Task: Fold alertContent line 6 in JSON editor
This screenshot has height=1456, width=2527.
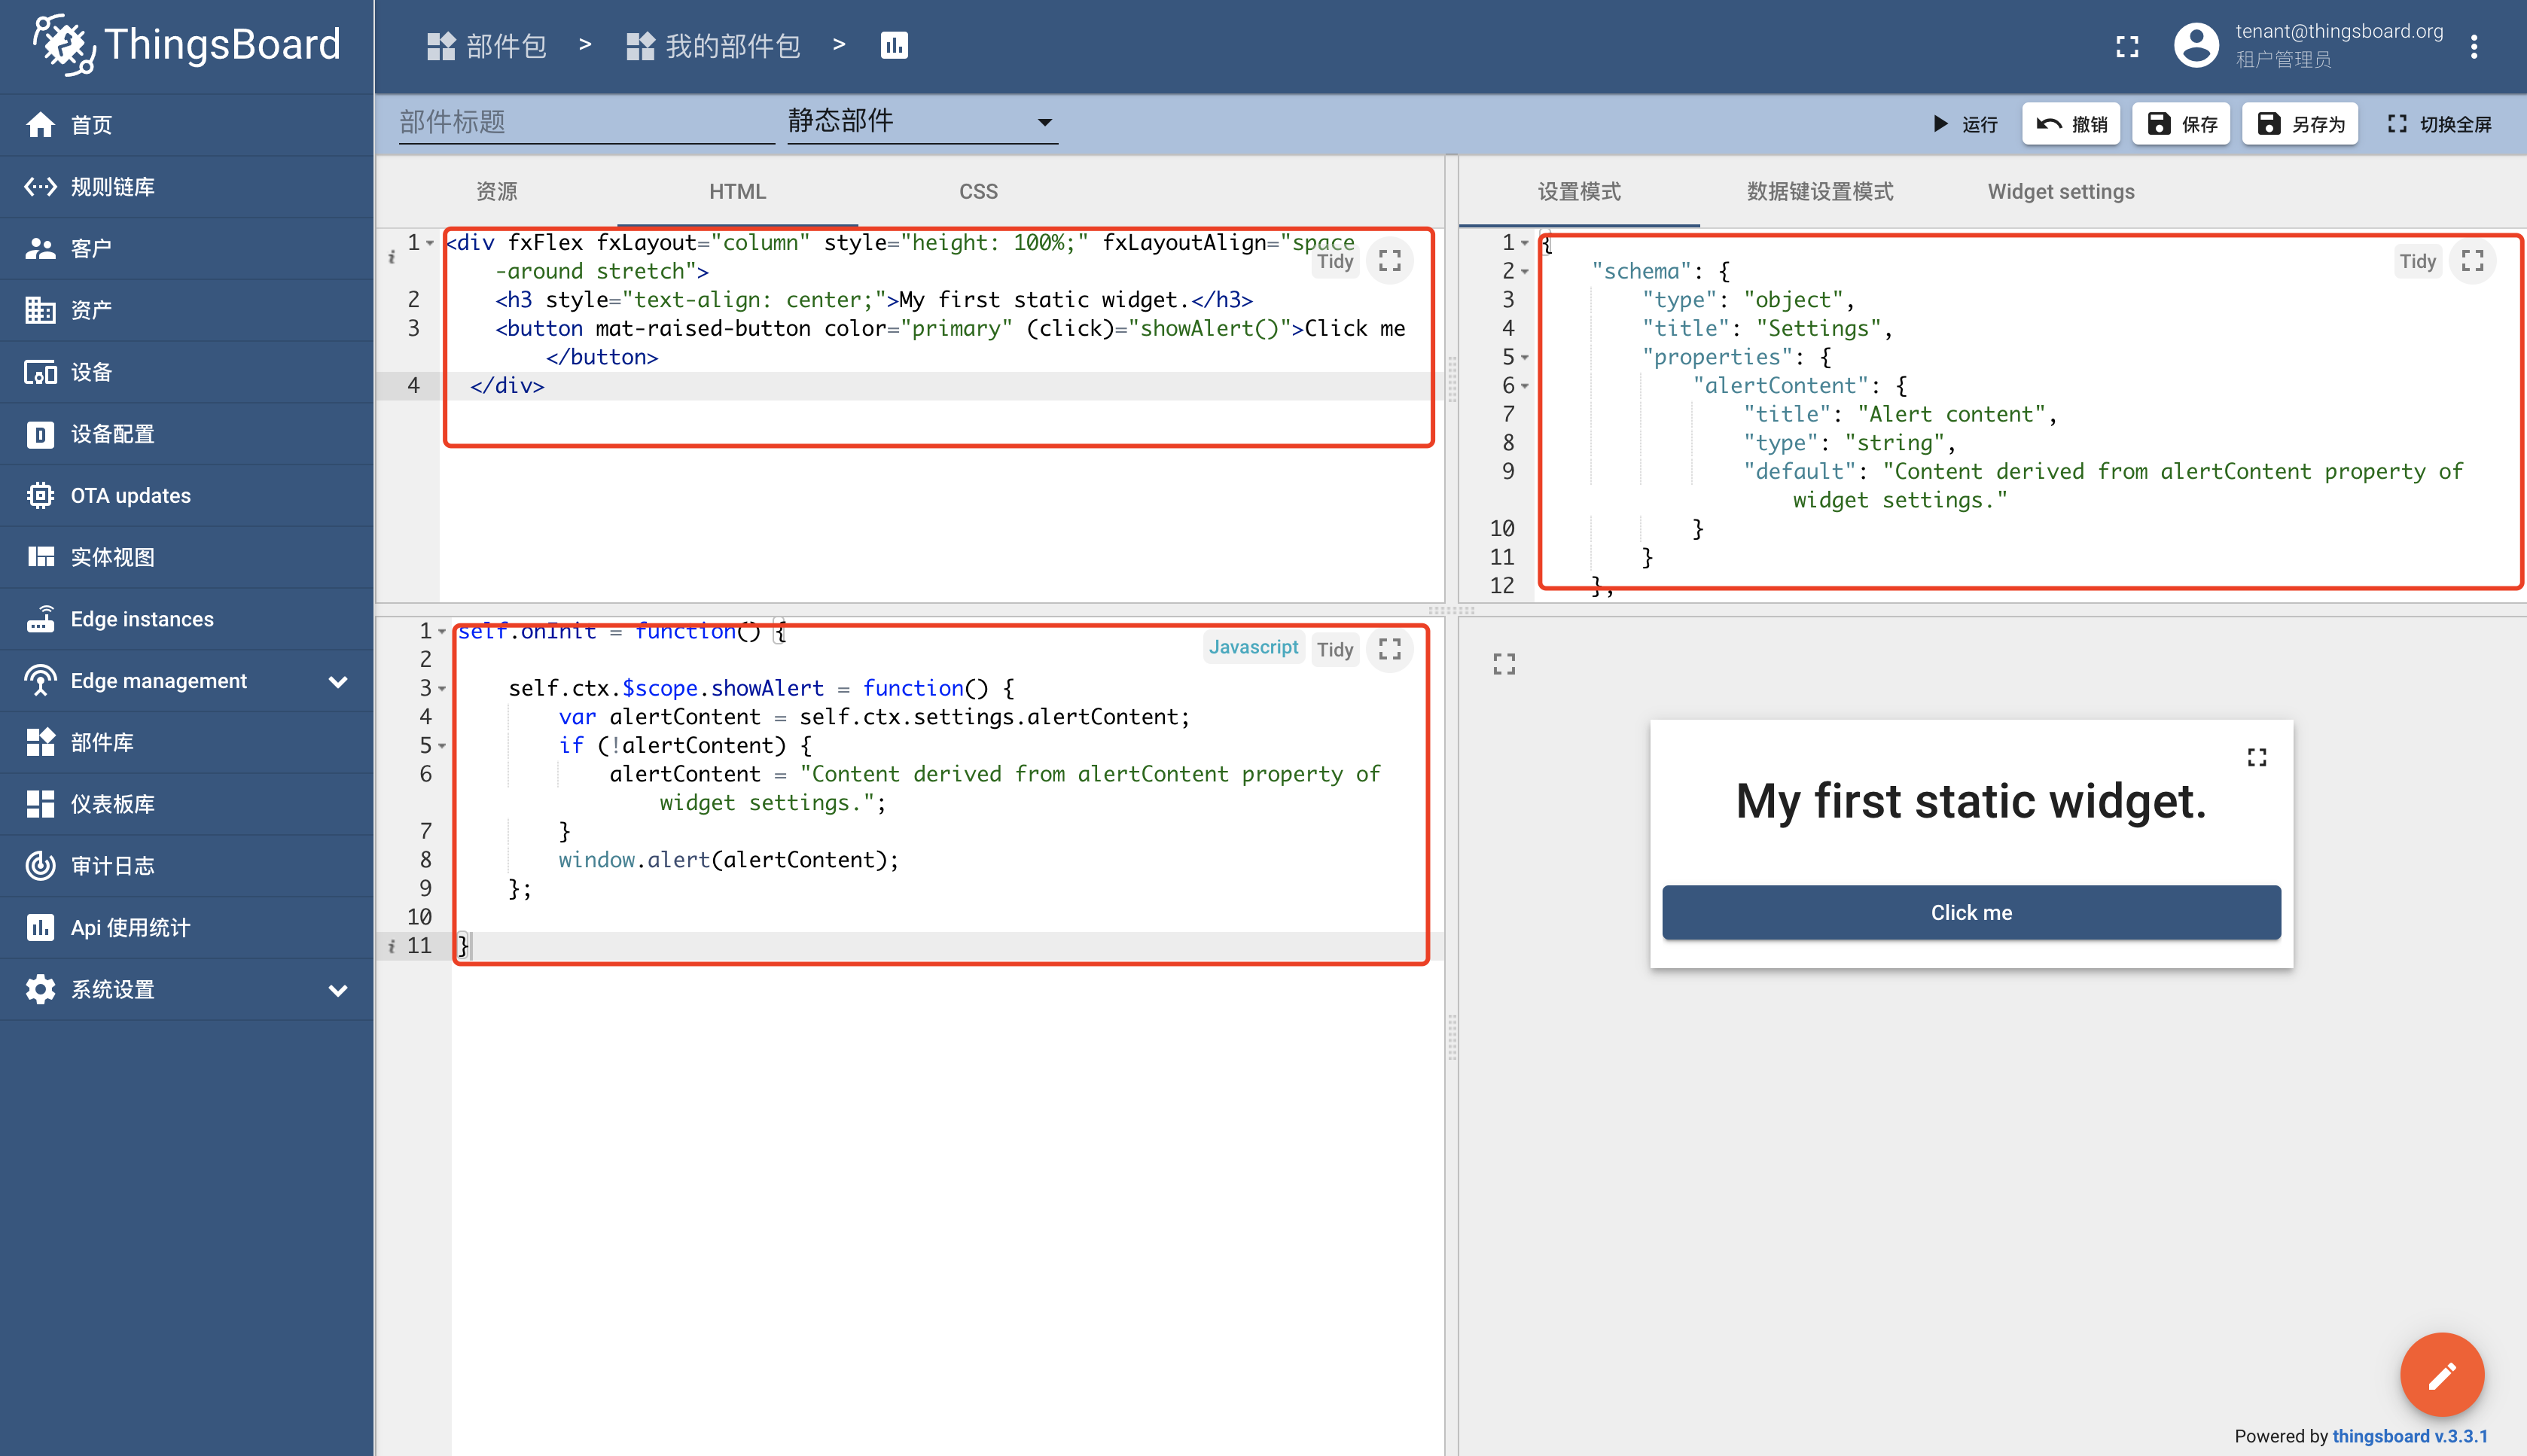Action: click(x=1524, y=386)
